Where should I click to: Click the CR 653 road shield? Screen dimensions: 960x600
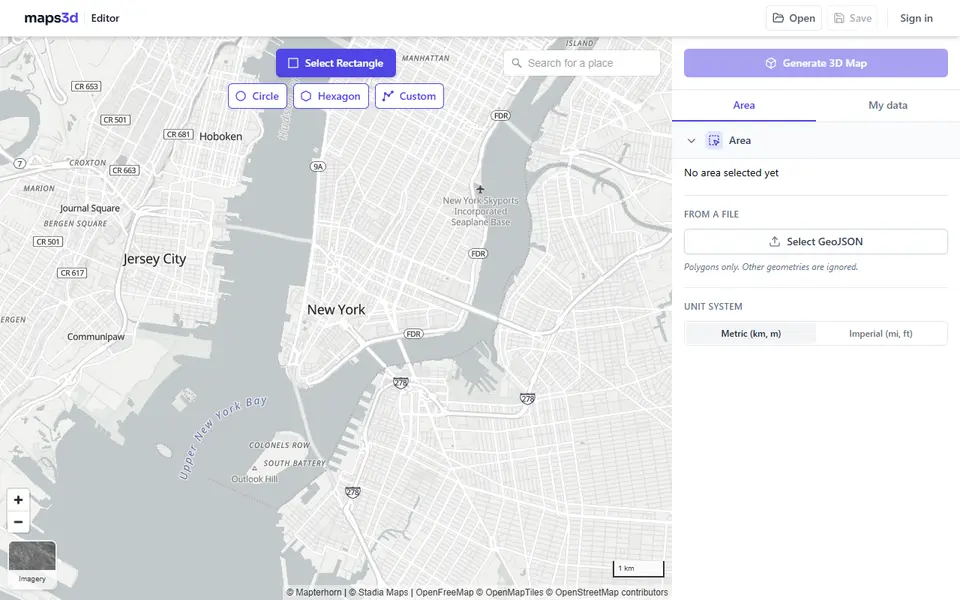[86, 86]
